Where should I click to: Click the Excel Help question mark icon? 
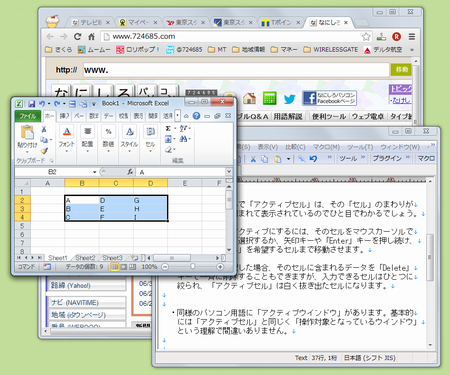click(196, 116)
